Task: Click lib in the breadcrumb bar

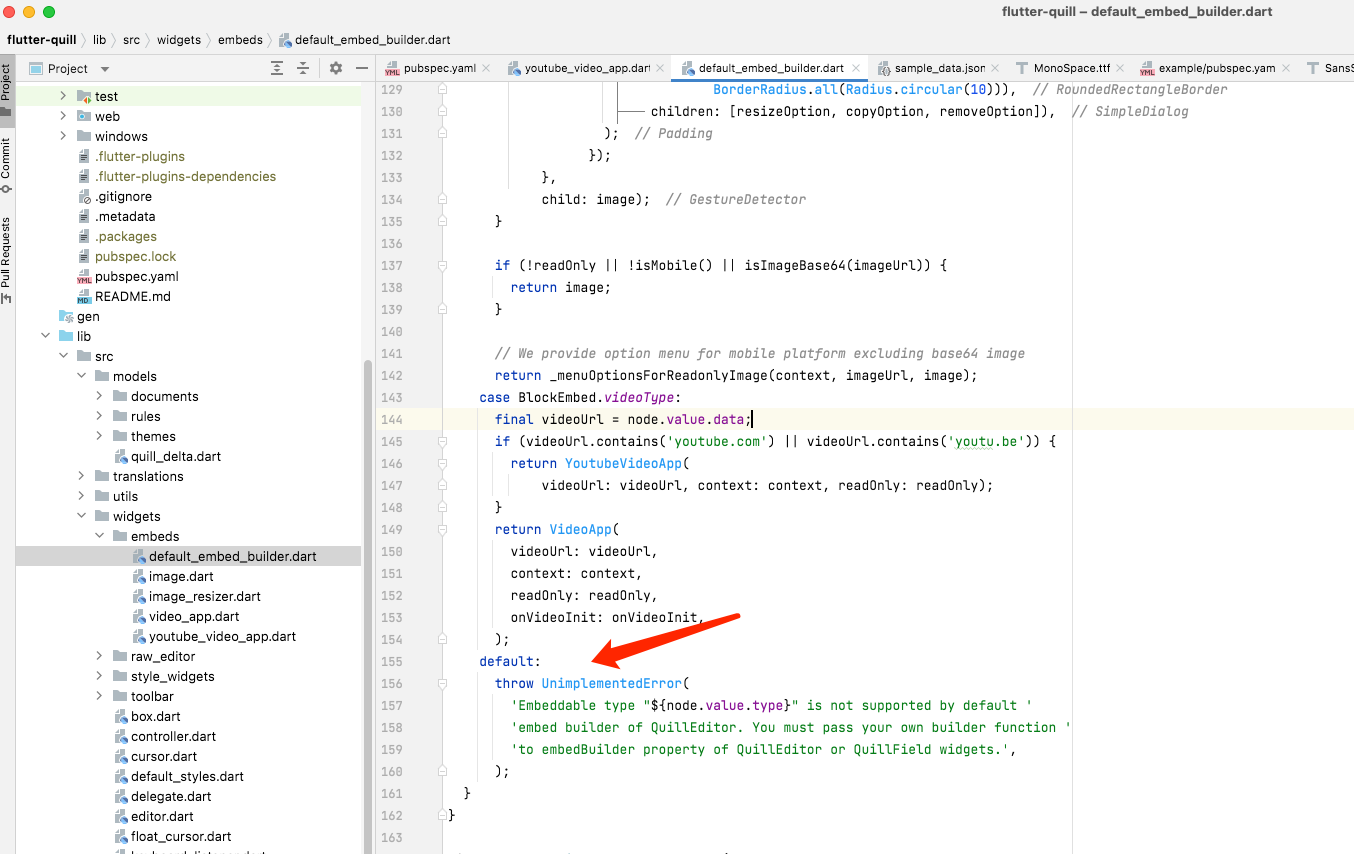Action: pyautogui.click(x=99, y=40)
